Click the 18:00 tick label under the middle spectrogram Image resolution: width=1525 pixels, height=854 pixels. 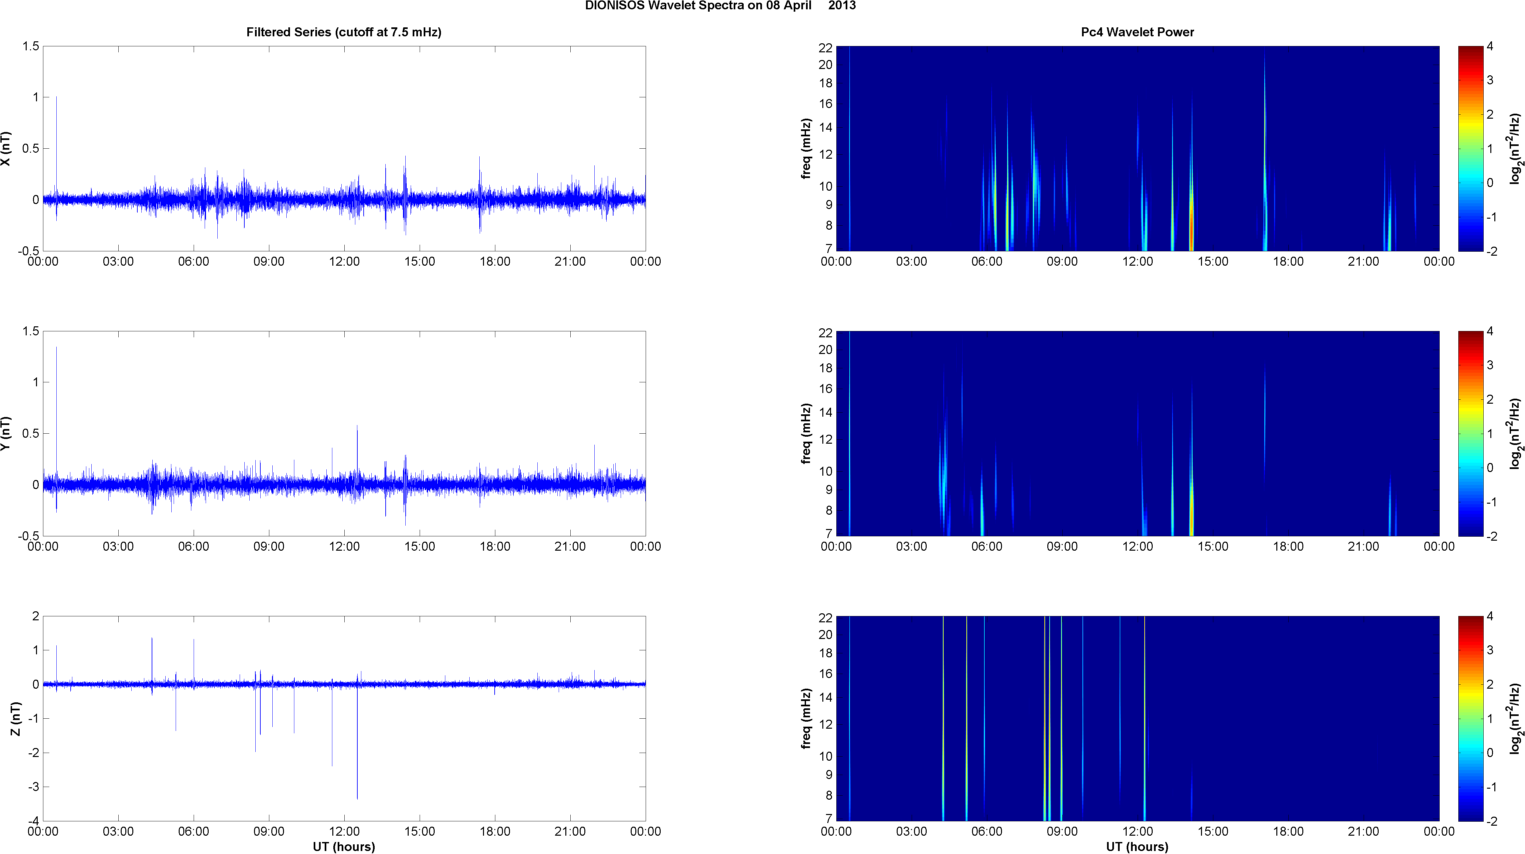point(1288,547)
